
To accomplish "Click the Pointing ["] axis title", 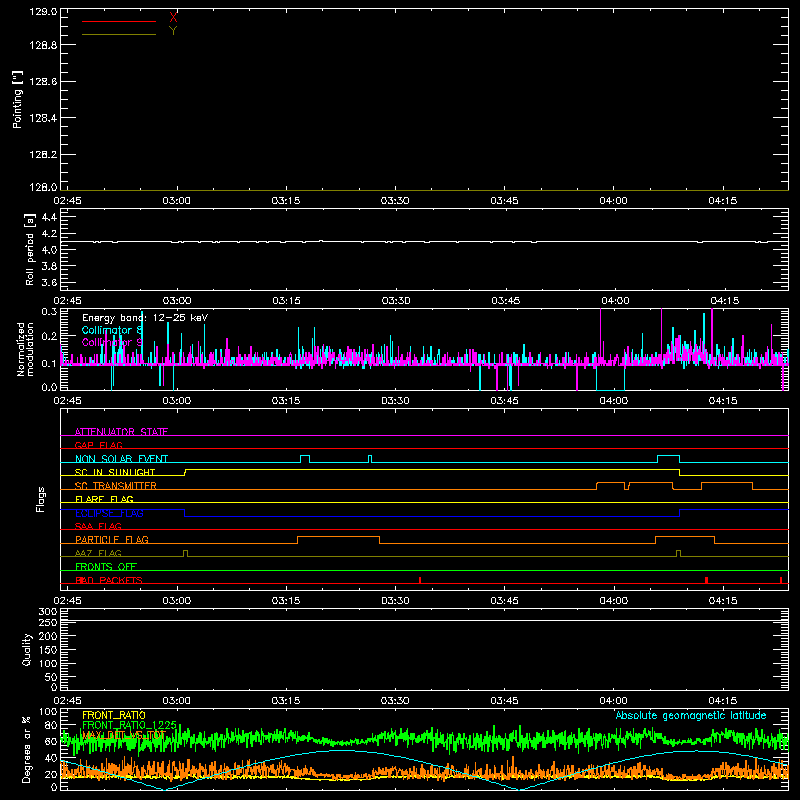I will click(17, 99).
